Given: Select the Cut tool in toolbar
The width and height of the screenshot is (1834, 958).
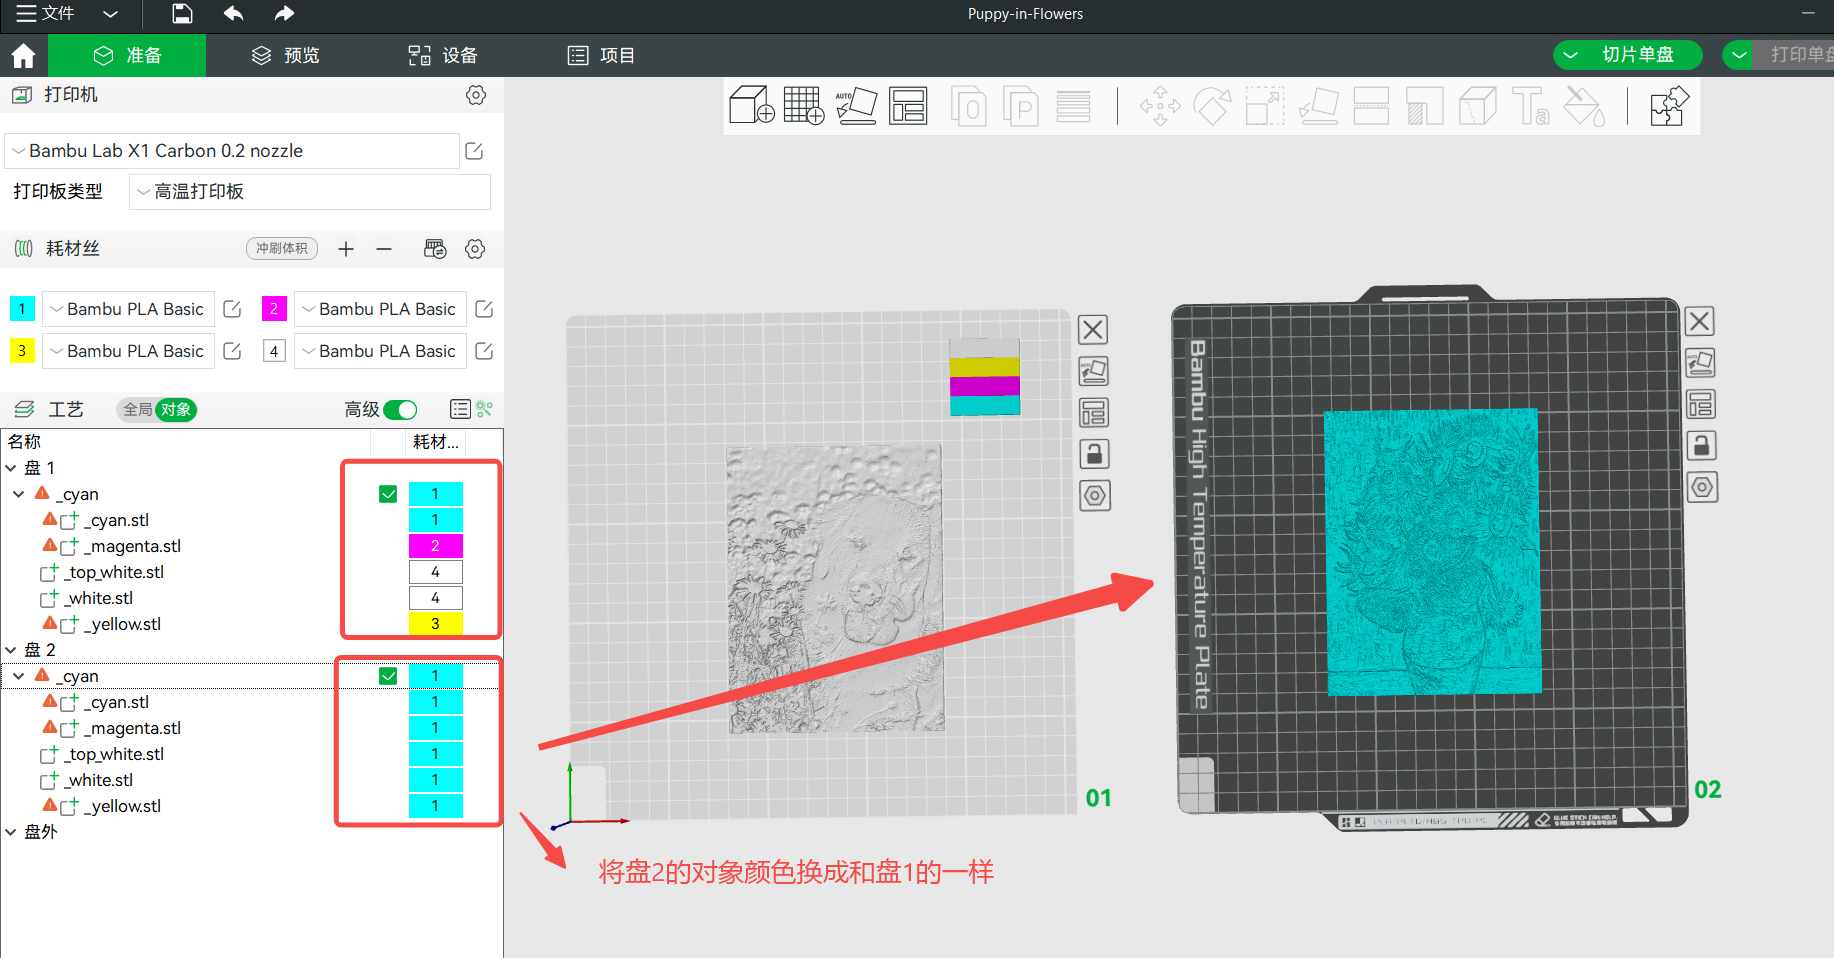Looking at the screenshot, I should (1371, 105).
